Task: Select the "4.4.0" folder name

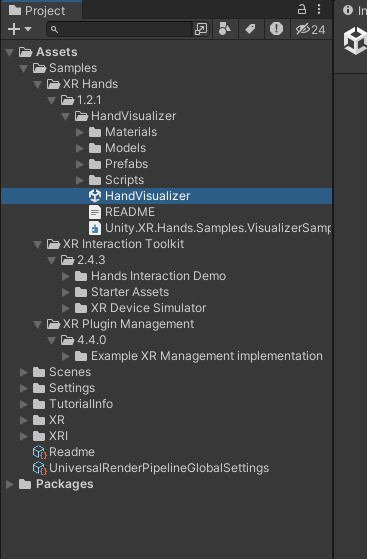Action: [x=92, y=340]
